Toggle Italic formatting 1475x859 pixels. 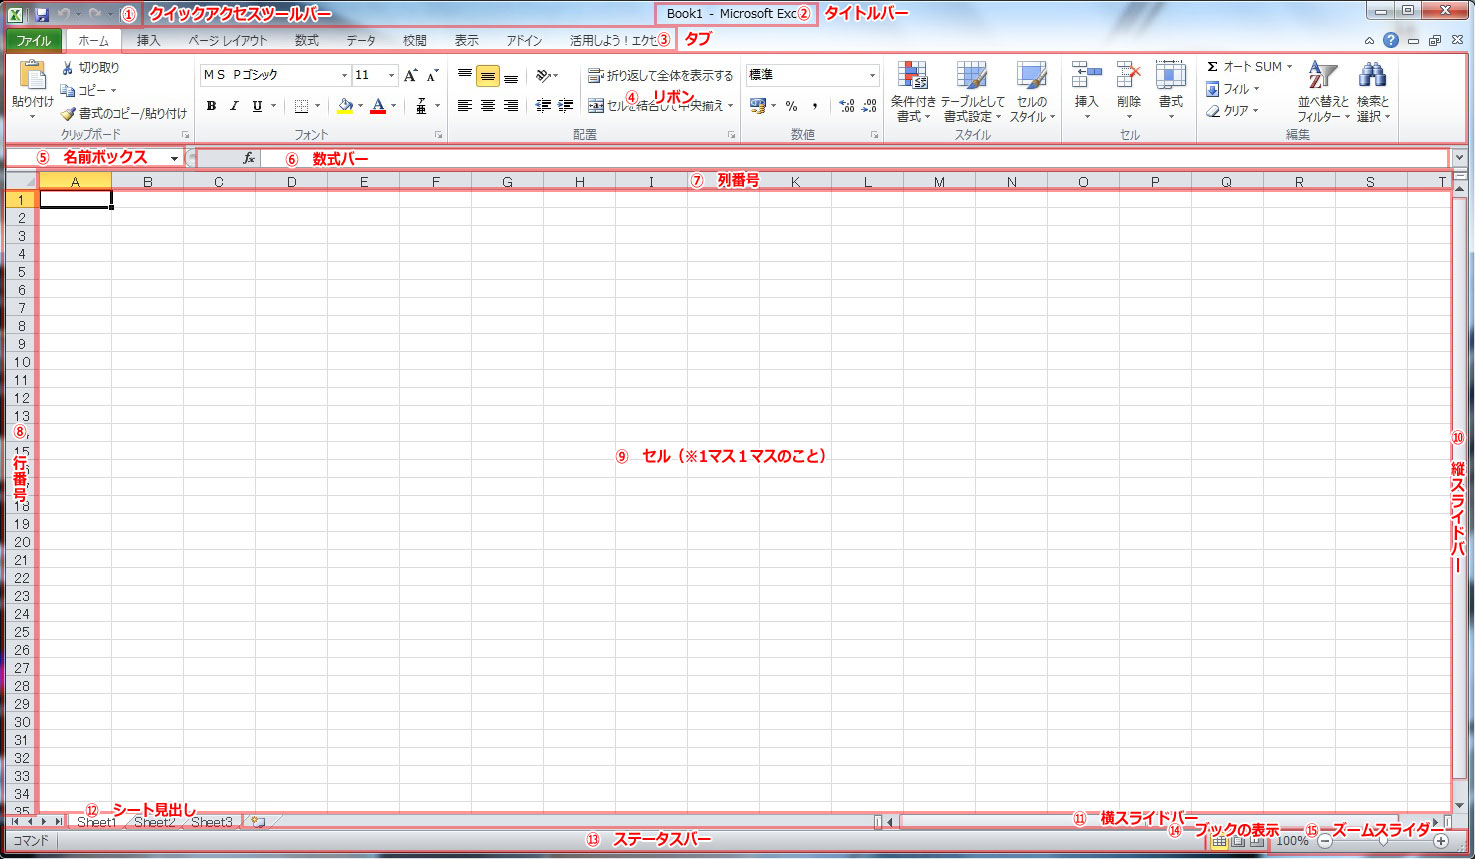234,106
